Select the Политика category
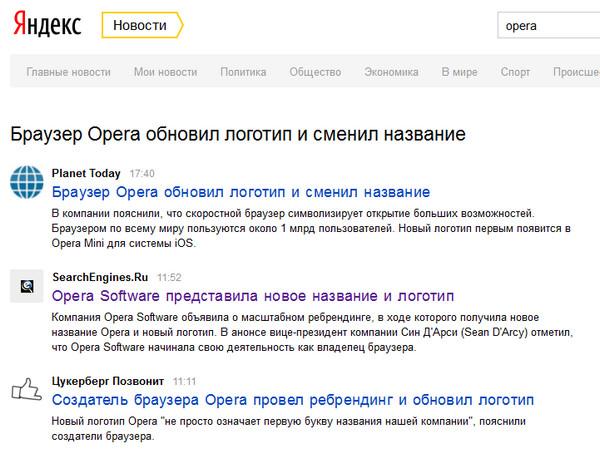This screenshot has height=459, width=600. tap(243, 72)
